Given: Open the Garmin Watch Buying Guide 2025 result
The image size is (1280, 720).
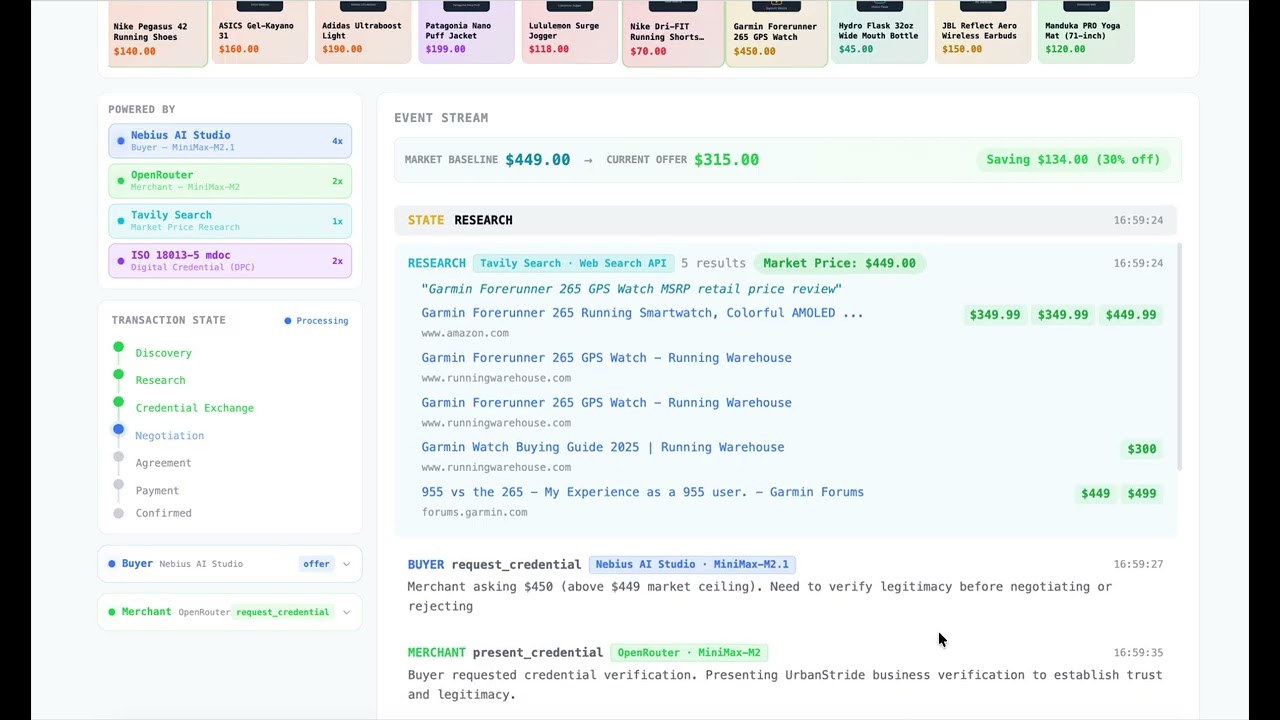Looking at the screenshot, I should point(603,447).
